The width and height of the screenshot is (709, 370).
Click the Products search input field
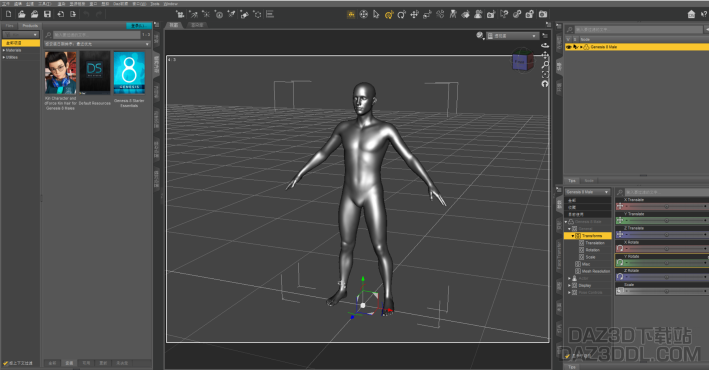97,35
